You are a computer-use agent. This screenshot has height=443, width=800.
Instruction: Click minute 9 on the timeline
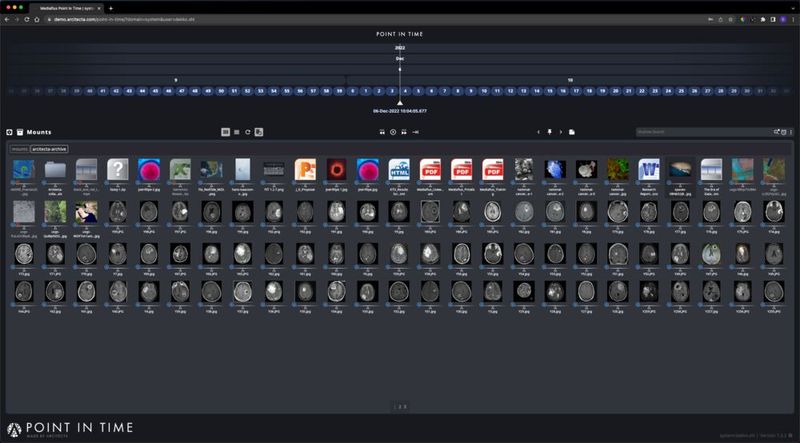(x=176, y=80)
